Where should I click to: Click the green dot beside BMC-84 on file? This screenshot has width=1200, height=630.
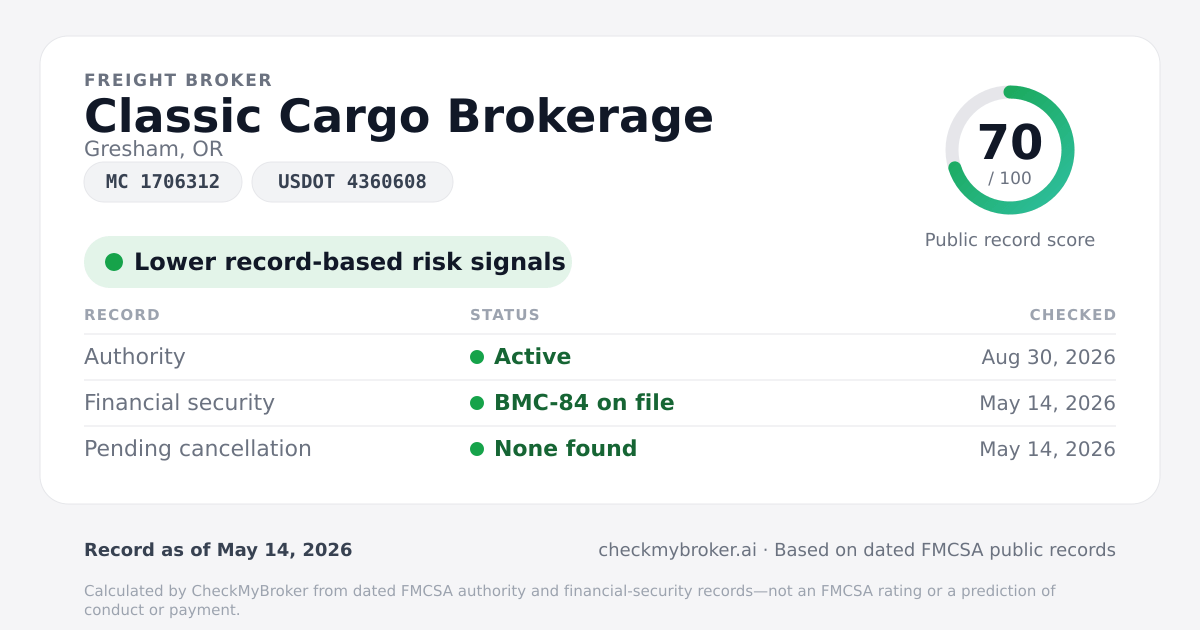click(x=477, y=403)
